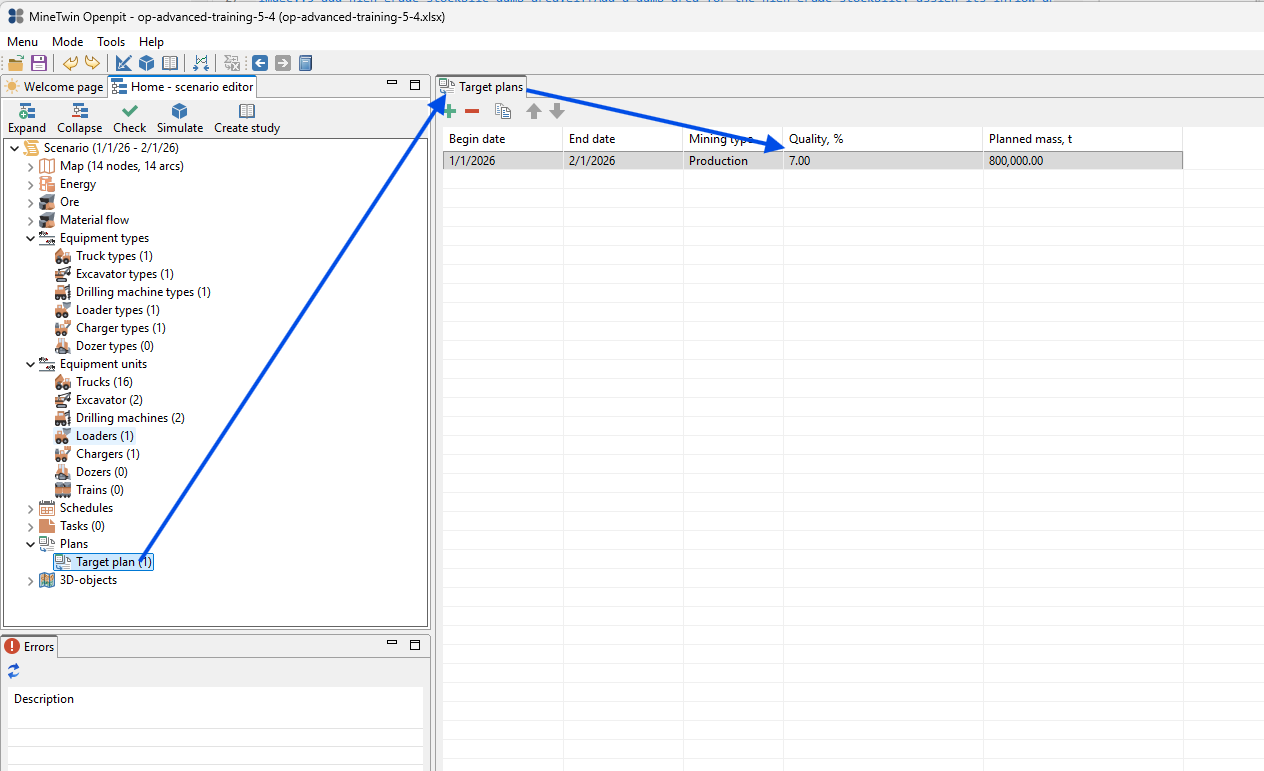Click the blue notebook toolbar icon
This screenshot has height=771, width=1264.
[306, 63]
